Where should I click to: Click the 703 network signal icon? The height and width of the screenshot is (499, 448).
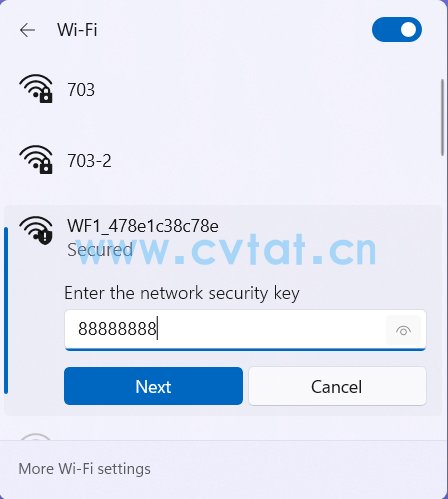[36, 89]
